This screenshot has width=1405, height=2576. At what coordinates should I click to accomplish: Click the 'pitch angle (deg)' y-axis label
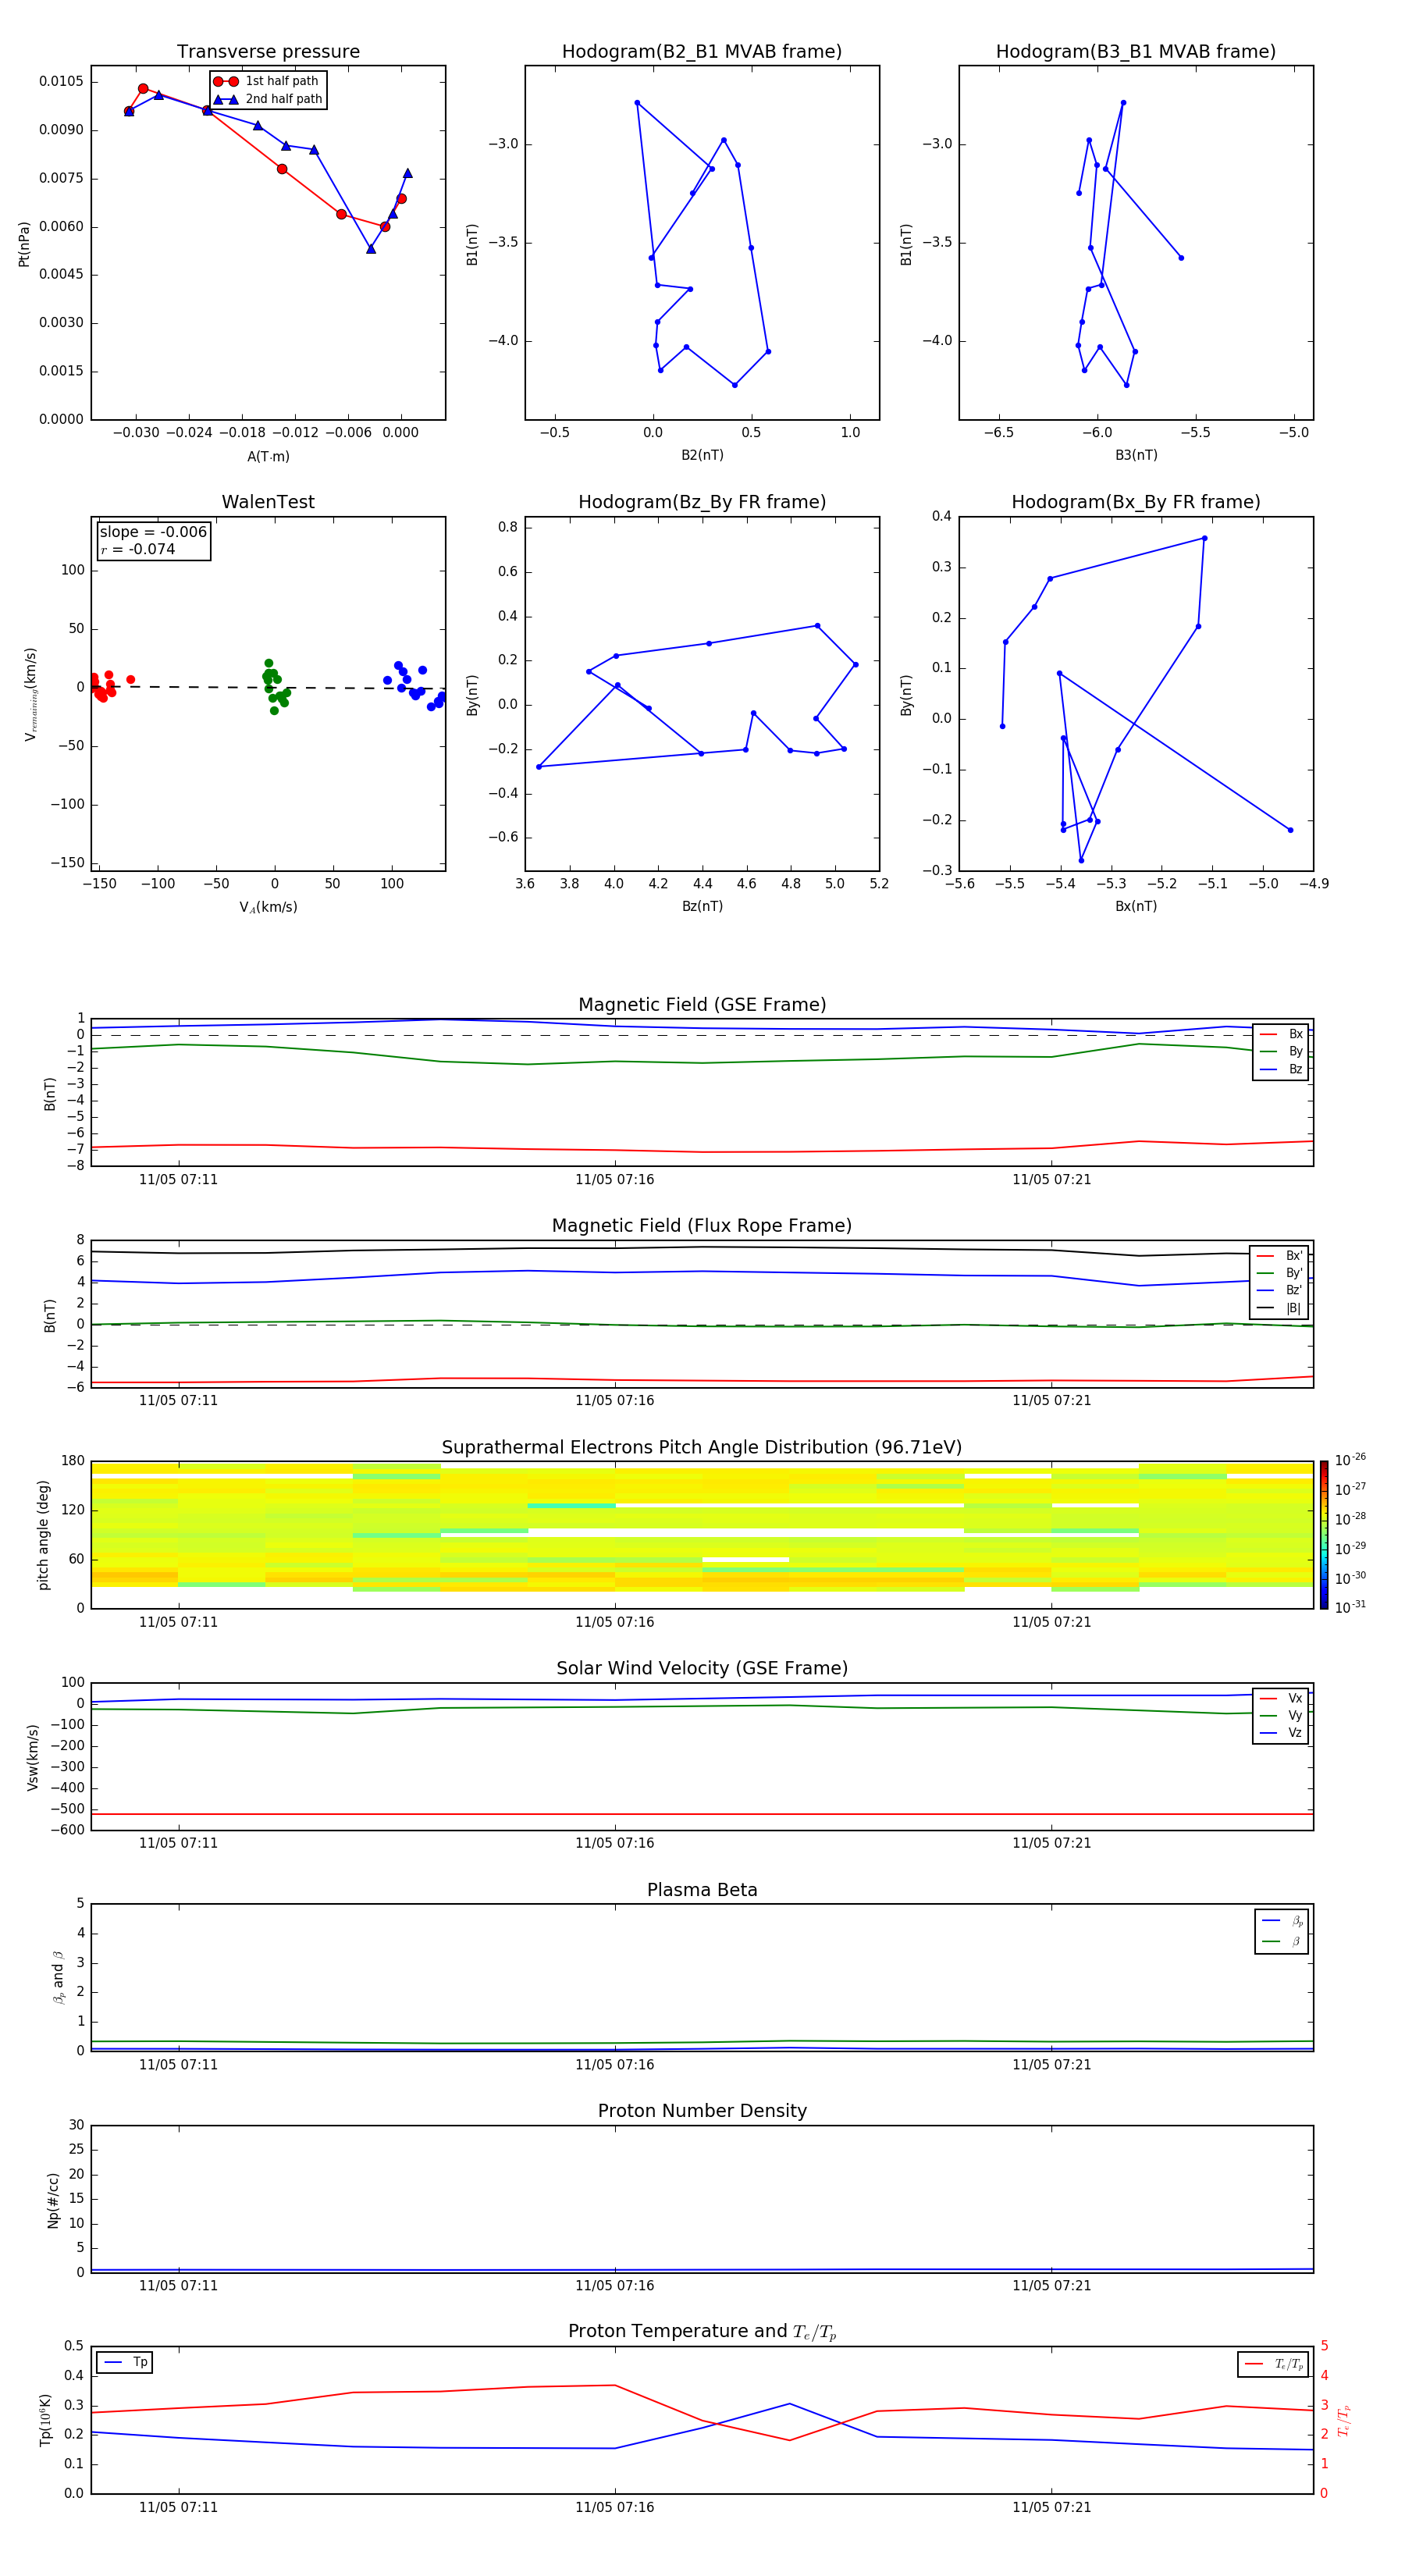(43, 1535)
